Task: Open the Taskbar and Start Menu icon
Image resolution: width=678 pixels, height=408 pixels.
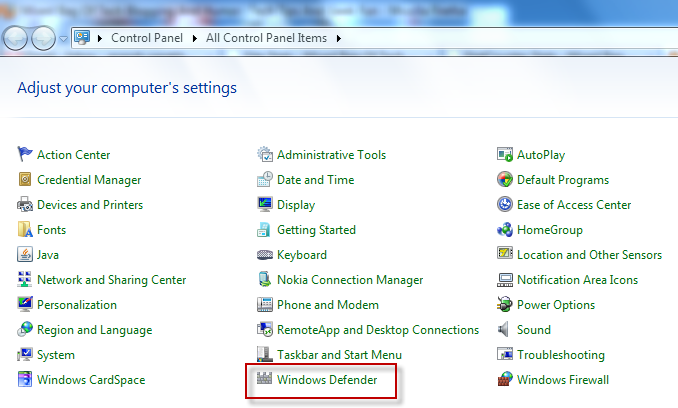Action: coord(265,354)
